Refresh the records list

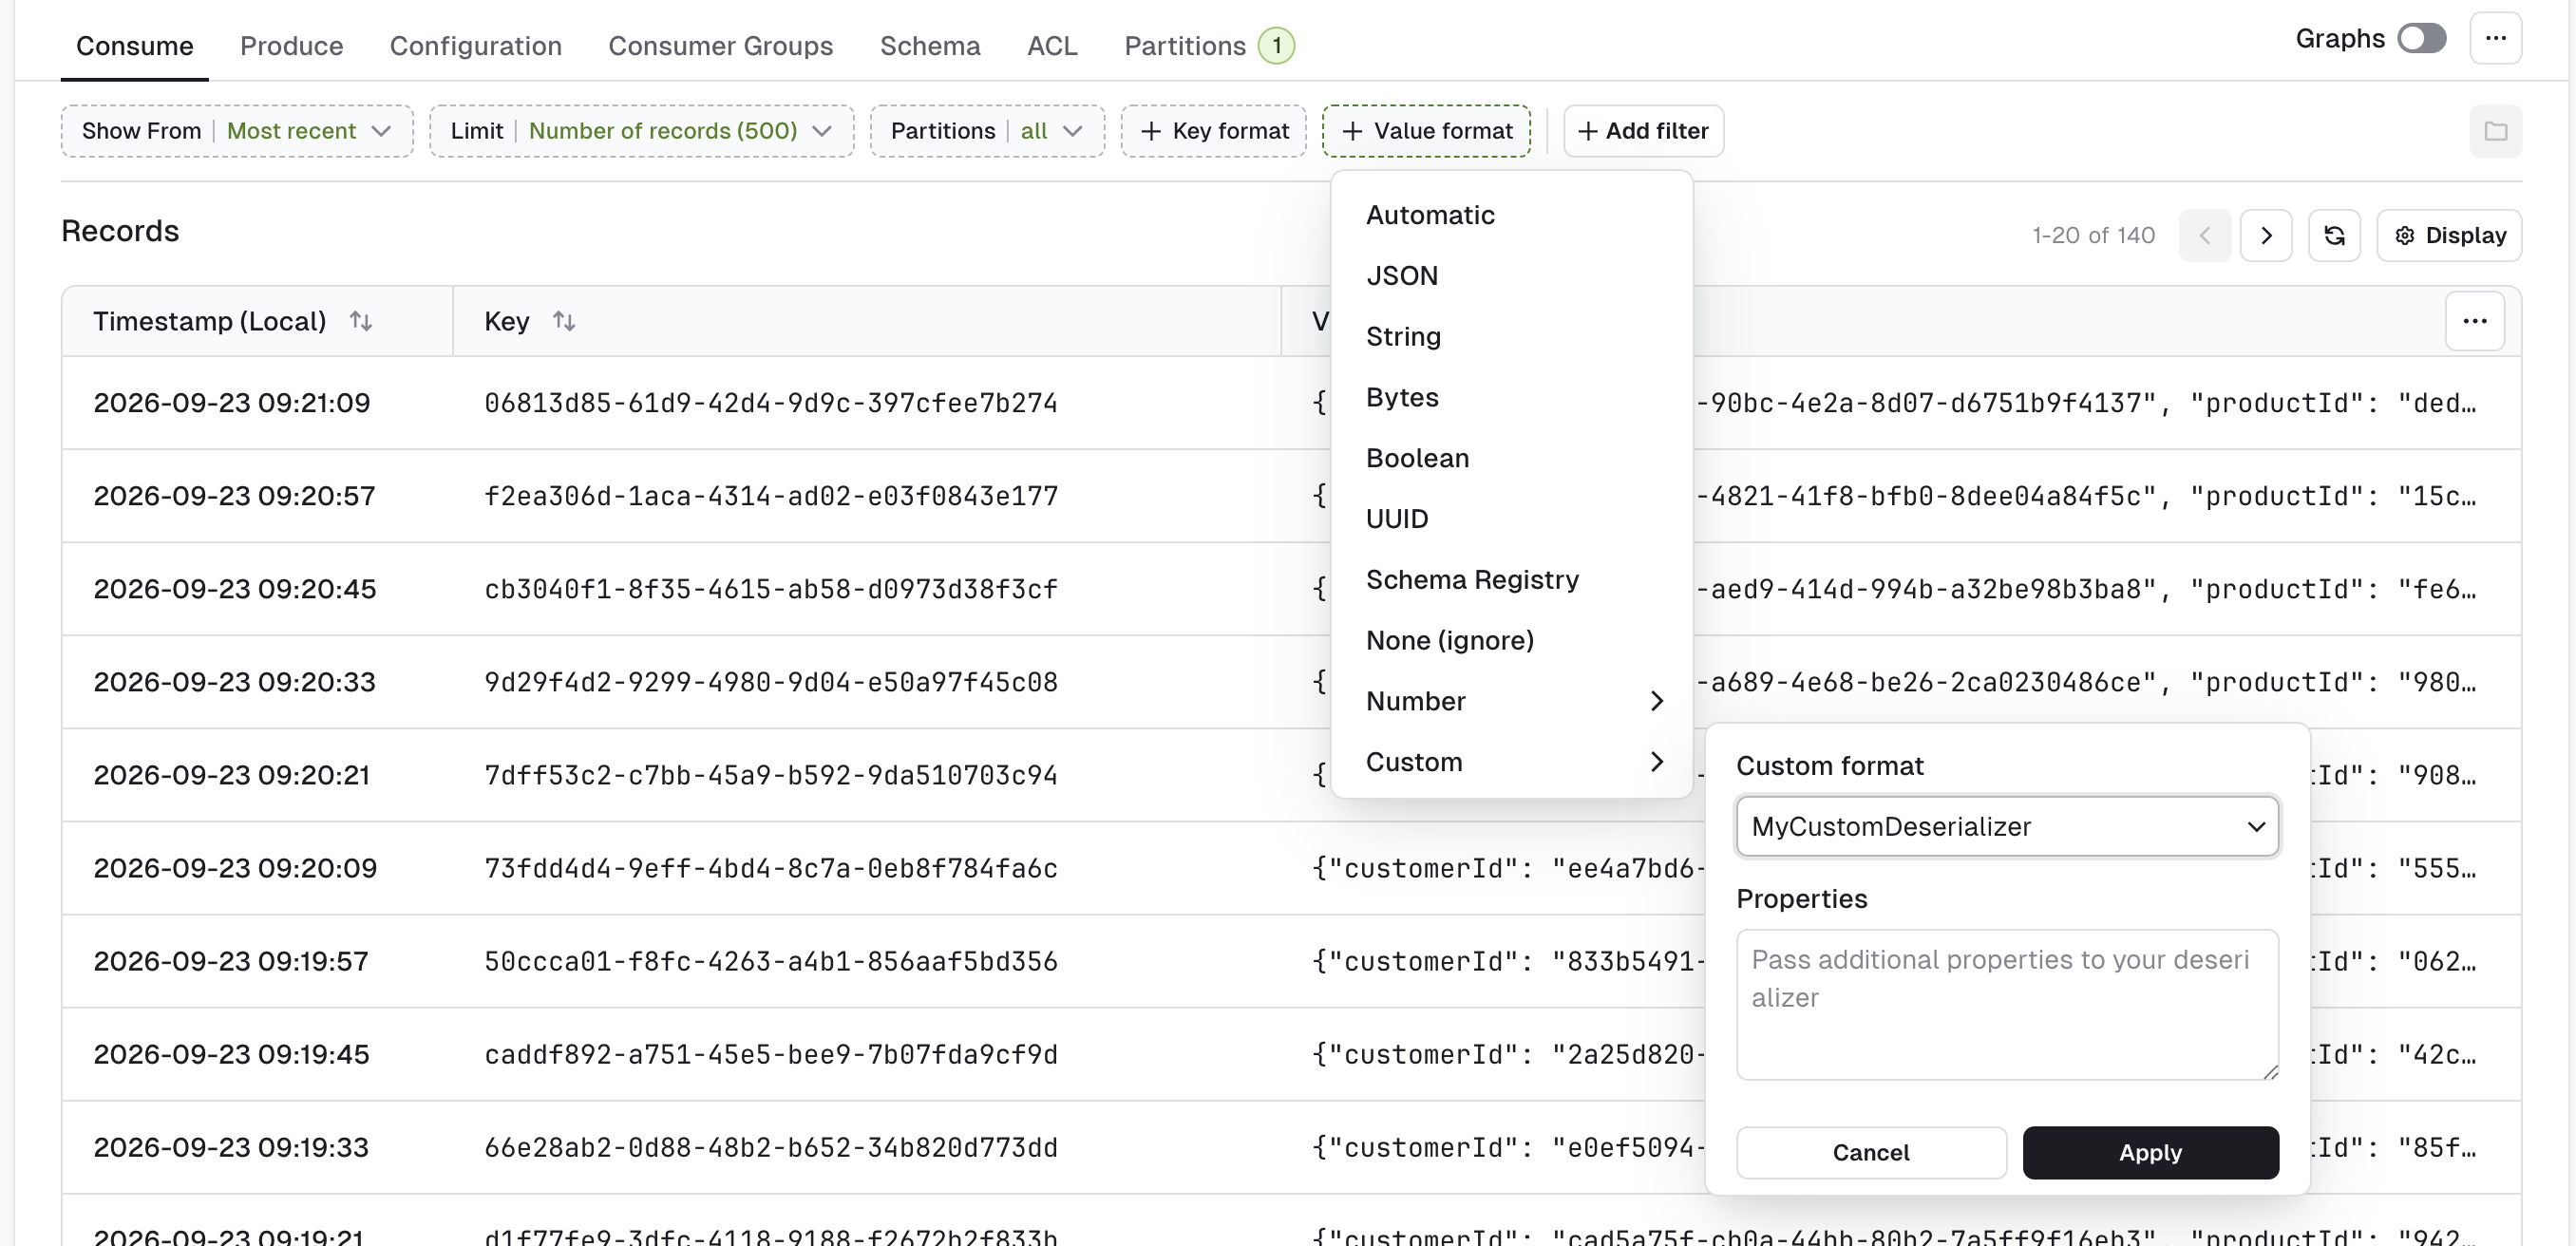[2334, 235]
